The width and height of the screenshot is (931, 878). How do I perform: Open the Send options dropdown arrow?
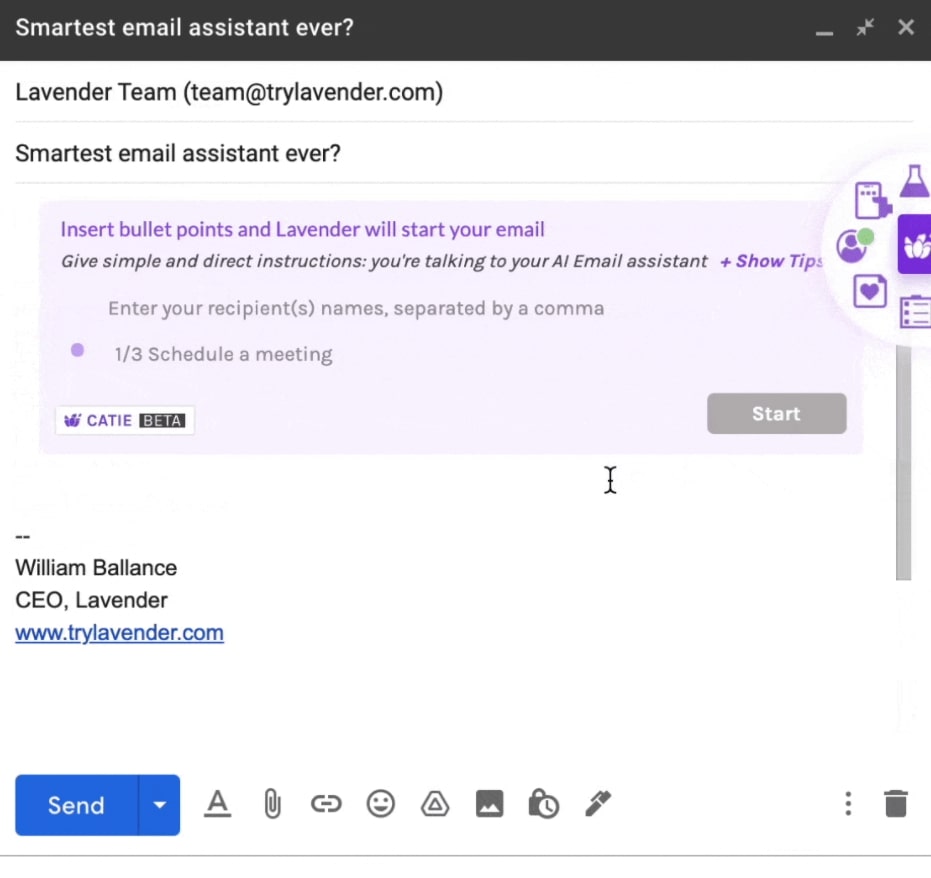click(x=159, y=805)
